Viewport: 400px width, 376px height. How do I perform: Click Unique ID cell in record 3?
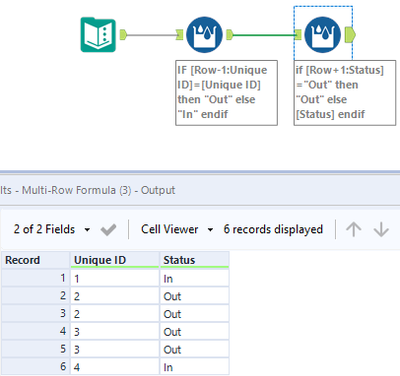[115, 314]
